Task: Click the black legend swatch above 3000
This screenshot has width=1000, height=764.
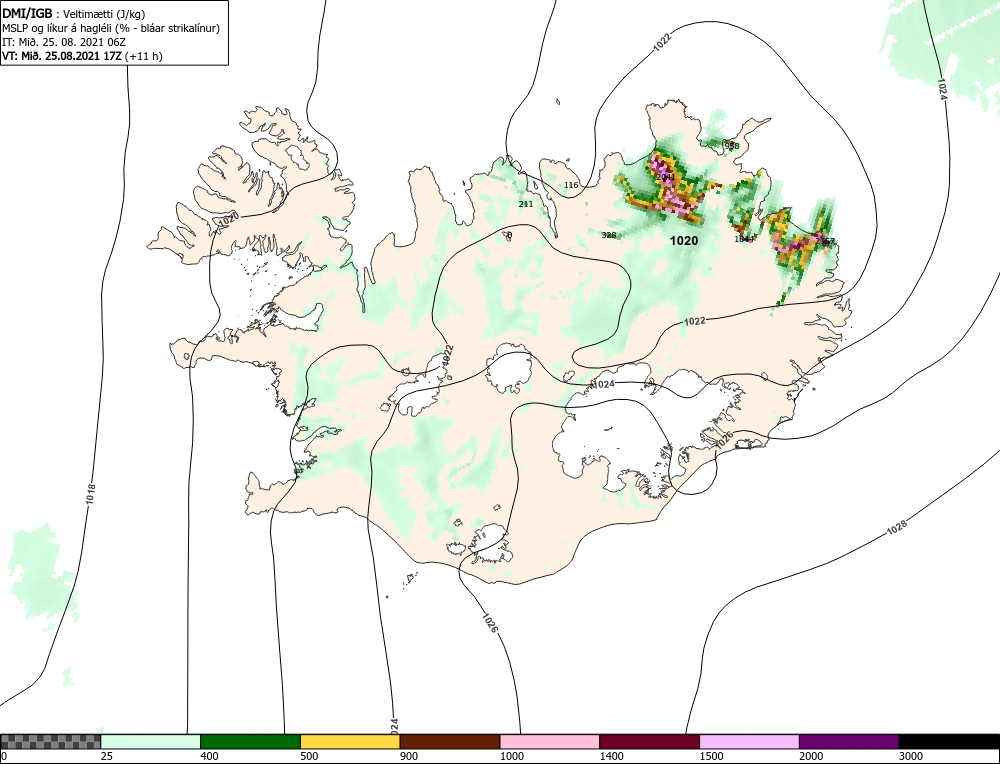Action: tap(949, 742)
